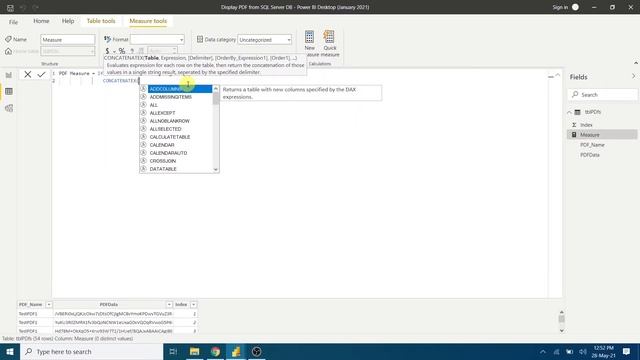Click the autocomplete list scroll-down arrow
The height and width of the screenshot is (360, 640).
tap(216, 169)
